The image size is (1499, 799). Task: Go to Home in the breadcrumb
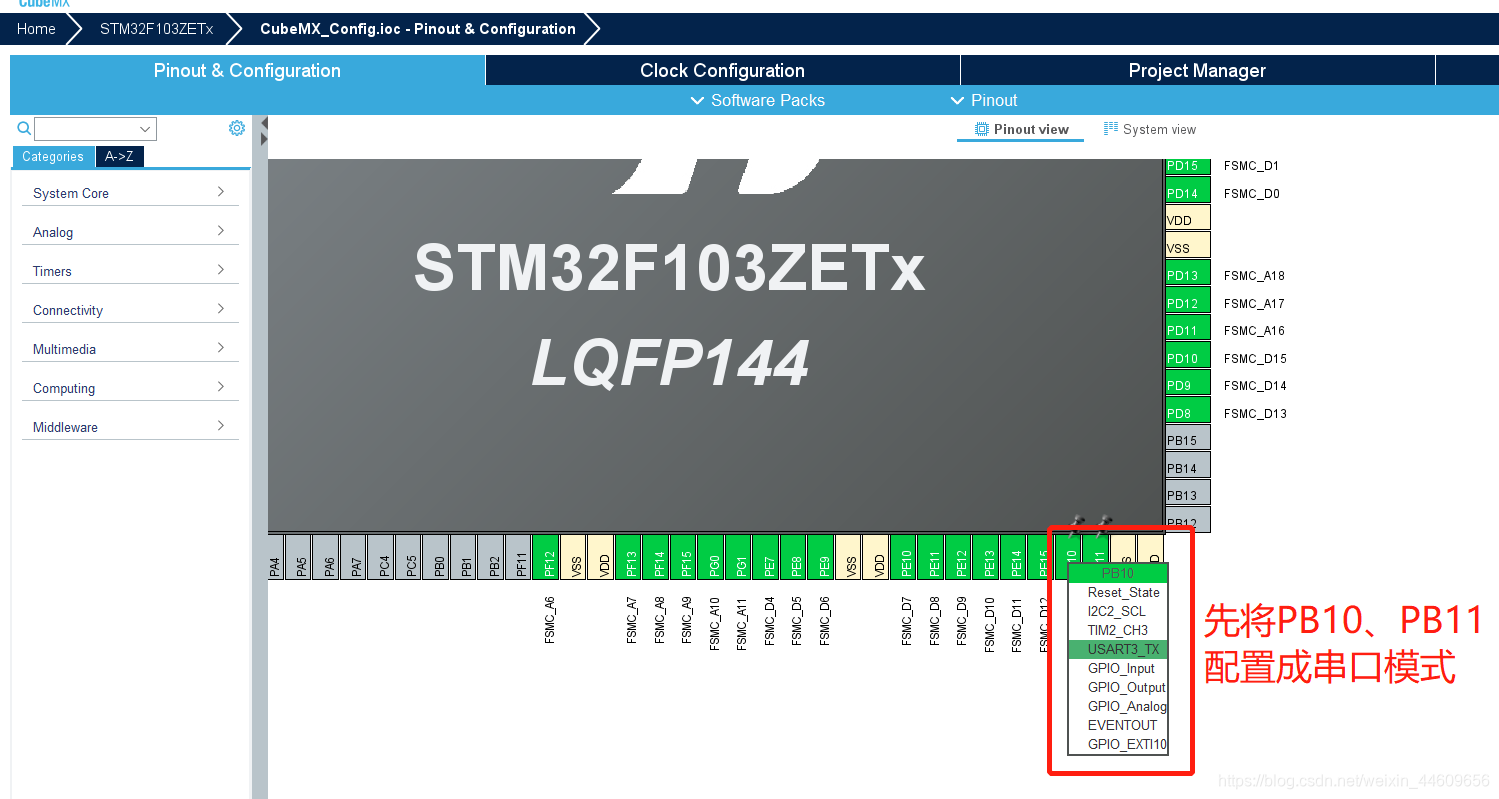(x=36, y=29)
